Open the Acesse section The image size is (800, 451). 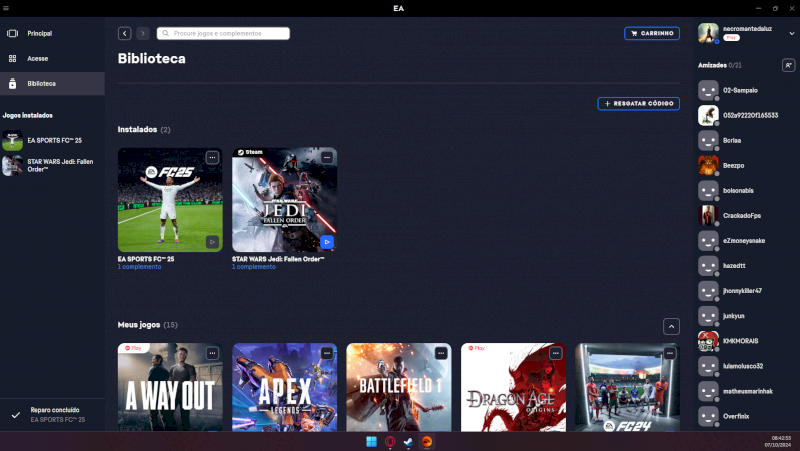(x=52, y=58)
